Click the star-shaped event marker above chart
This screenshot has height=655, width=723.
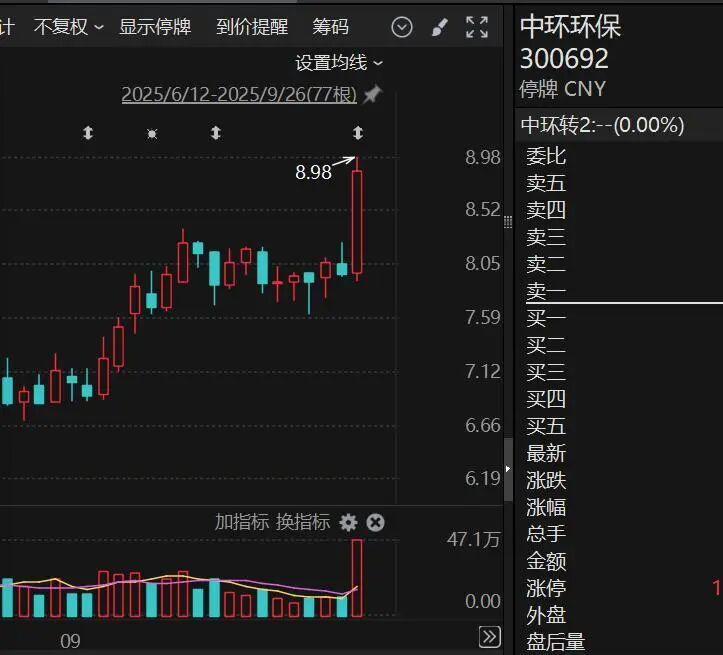151,133
